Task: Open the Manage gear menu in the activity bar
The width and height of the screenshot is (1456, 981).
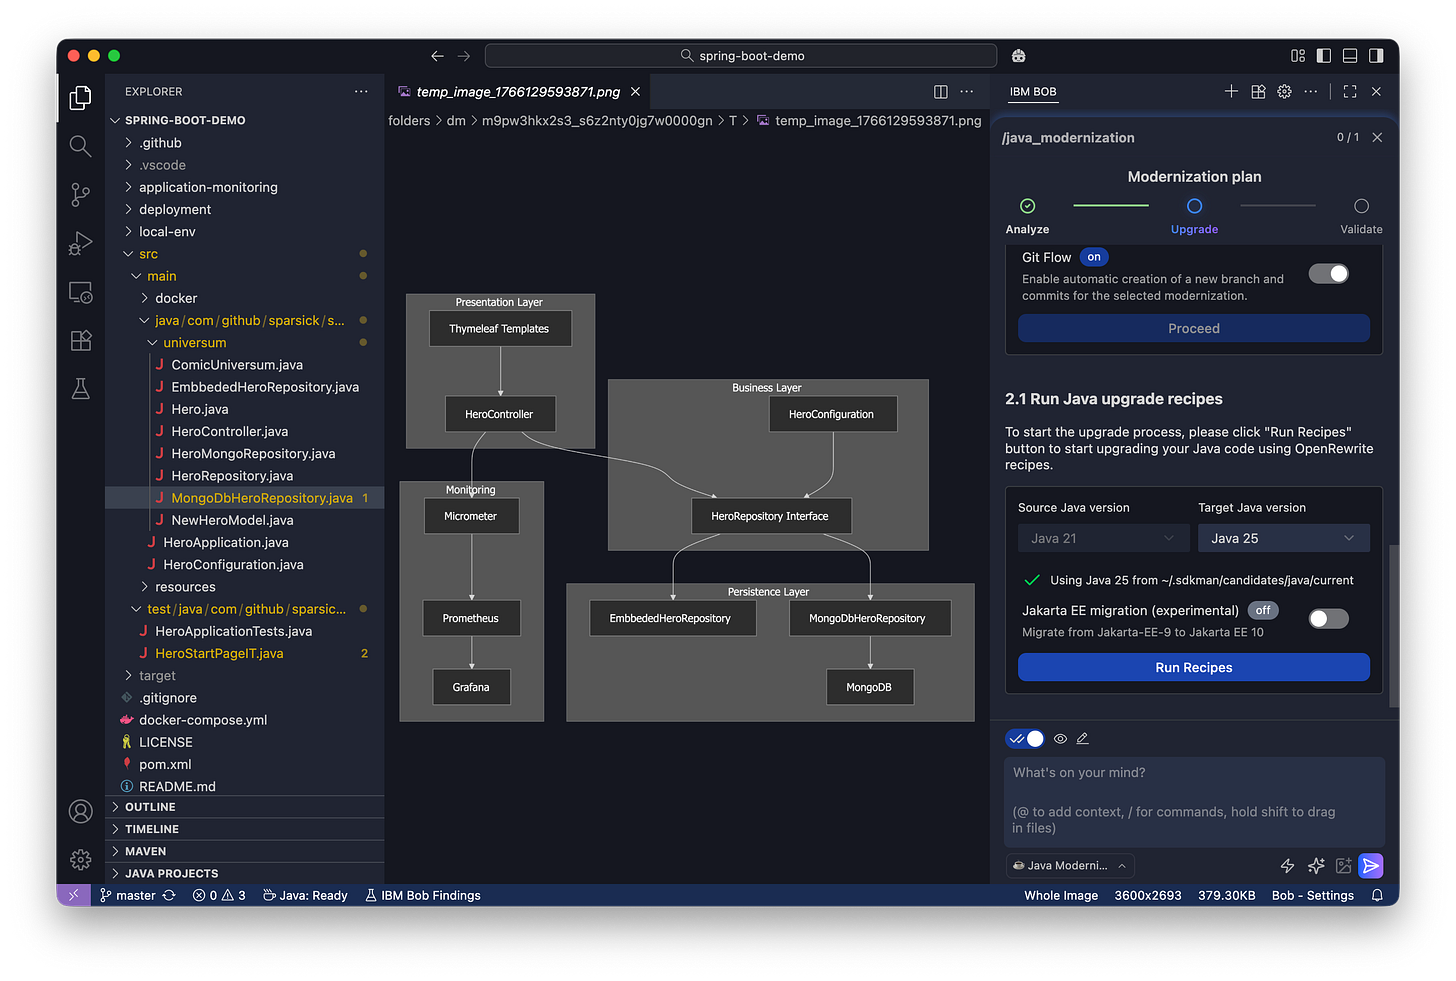Action: click(81, 859)
